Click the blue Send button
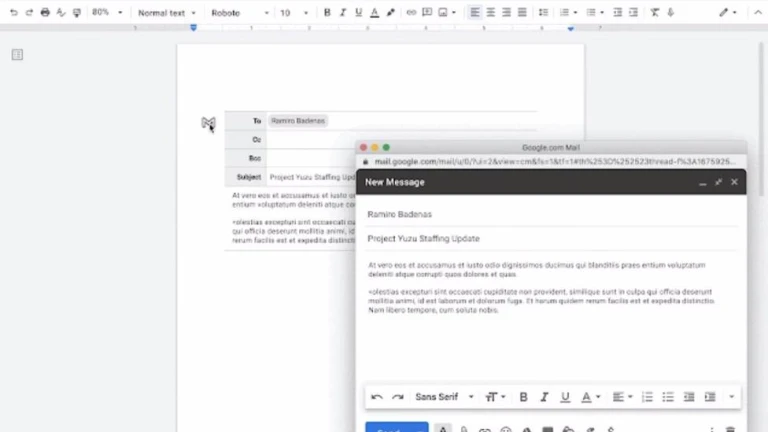 point(396,428)
